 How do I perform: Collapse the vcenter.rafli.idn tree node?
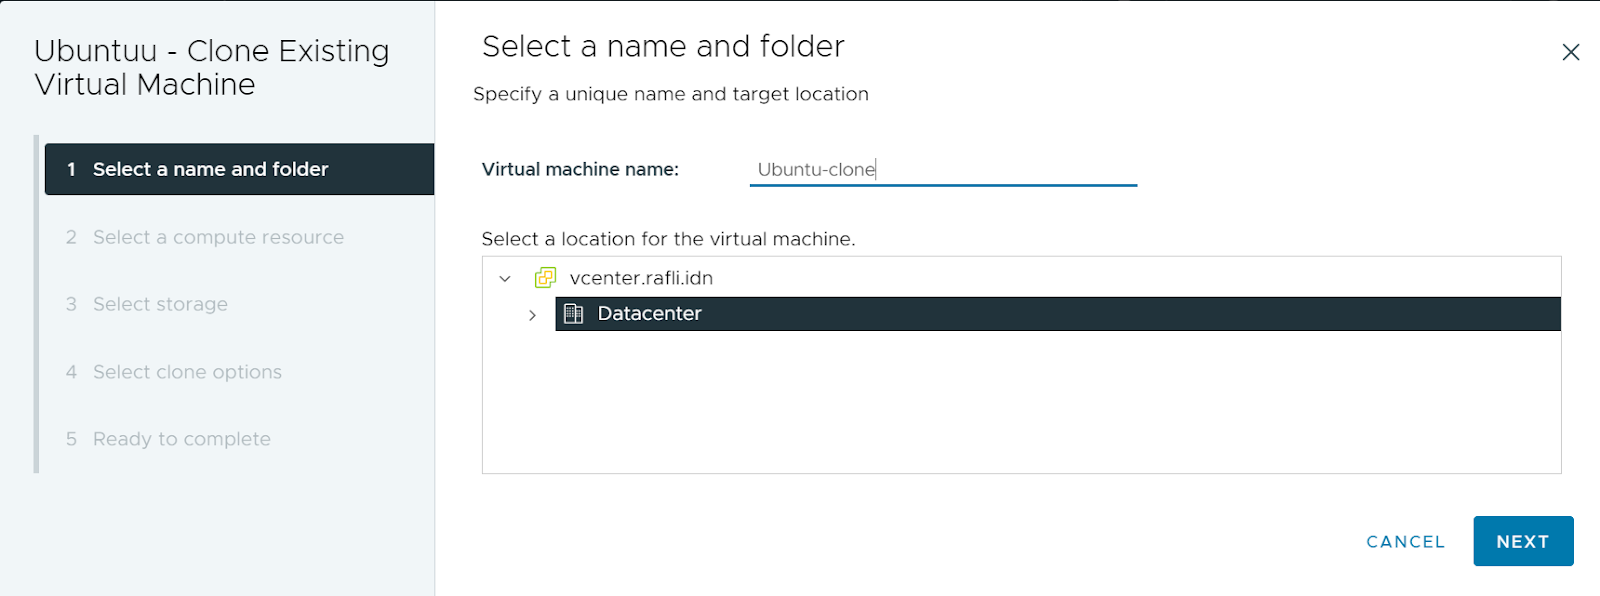(x=505, y=279)
